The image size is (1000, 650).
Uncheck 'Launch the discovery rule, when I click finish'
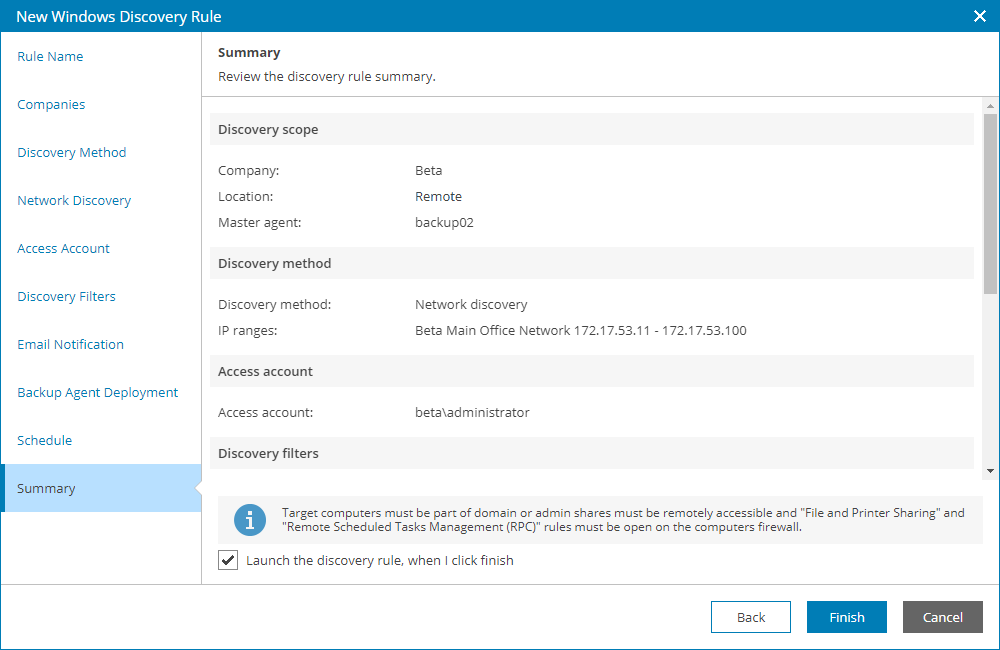pyautogui.click(x=228, y=560)
